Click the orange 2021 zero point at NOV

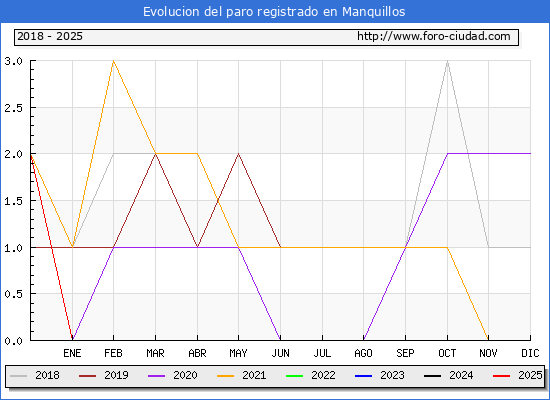pyautogui.click(x=488, y=339)
